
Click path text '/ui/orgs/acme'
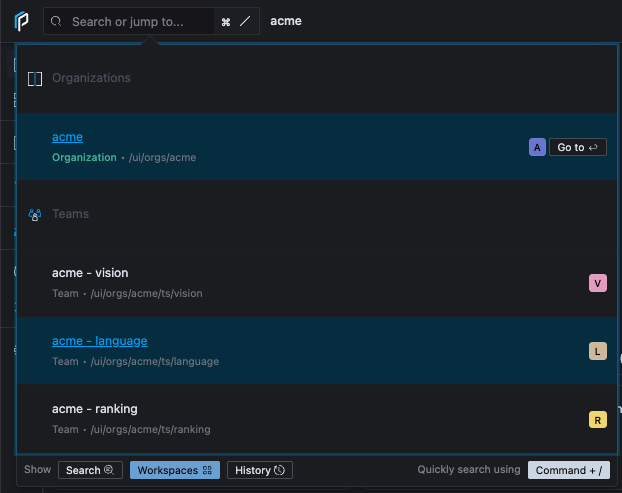coord(162,157)
